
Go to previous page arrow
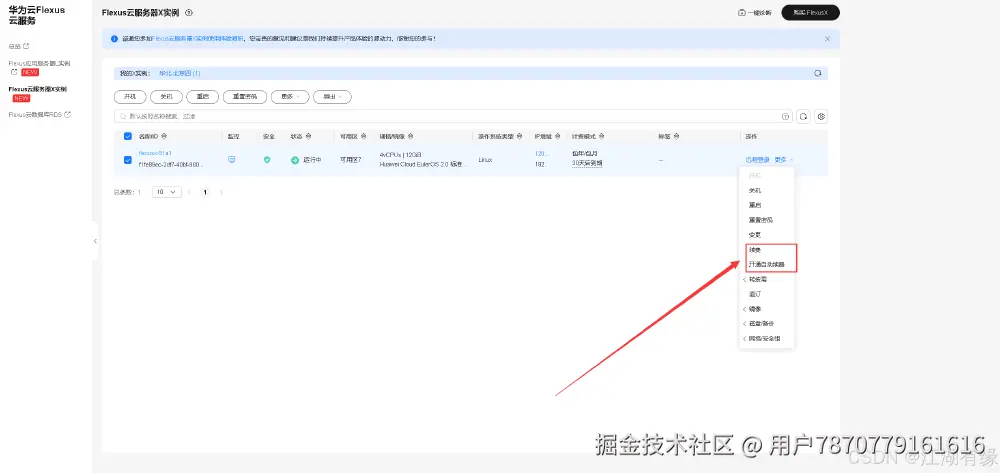coord(189,192)
